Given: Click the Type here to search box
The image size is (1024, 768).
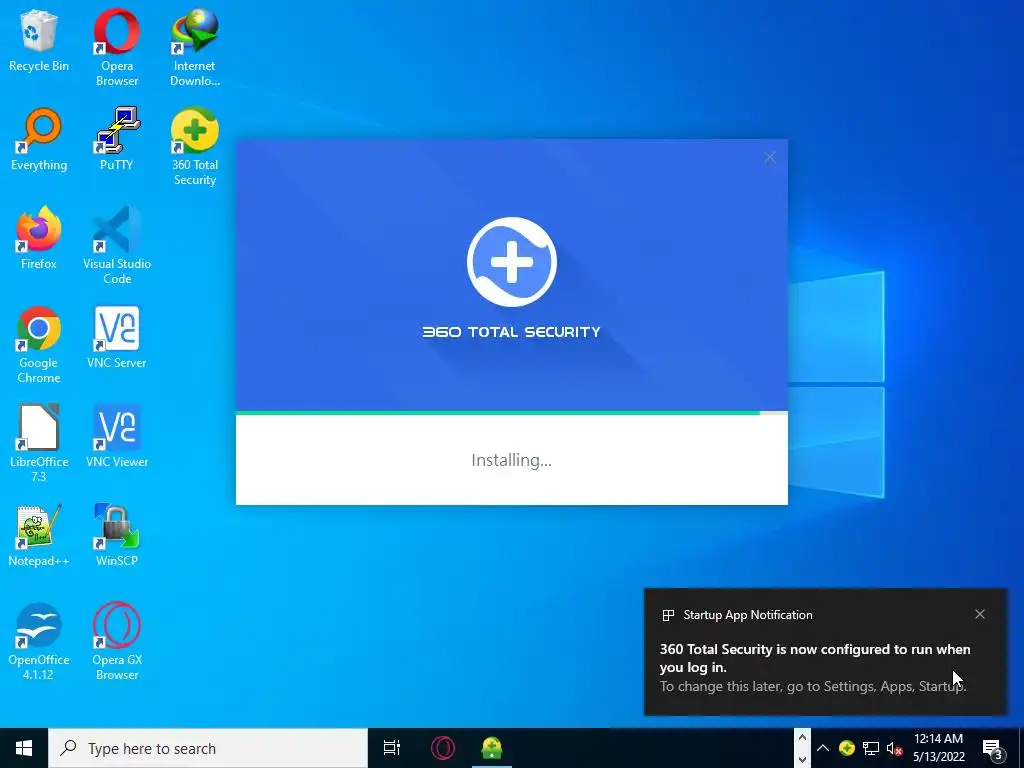Looking at the screenshot, I should (x=208, y=748).
